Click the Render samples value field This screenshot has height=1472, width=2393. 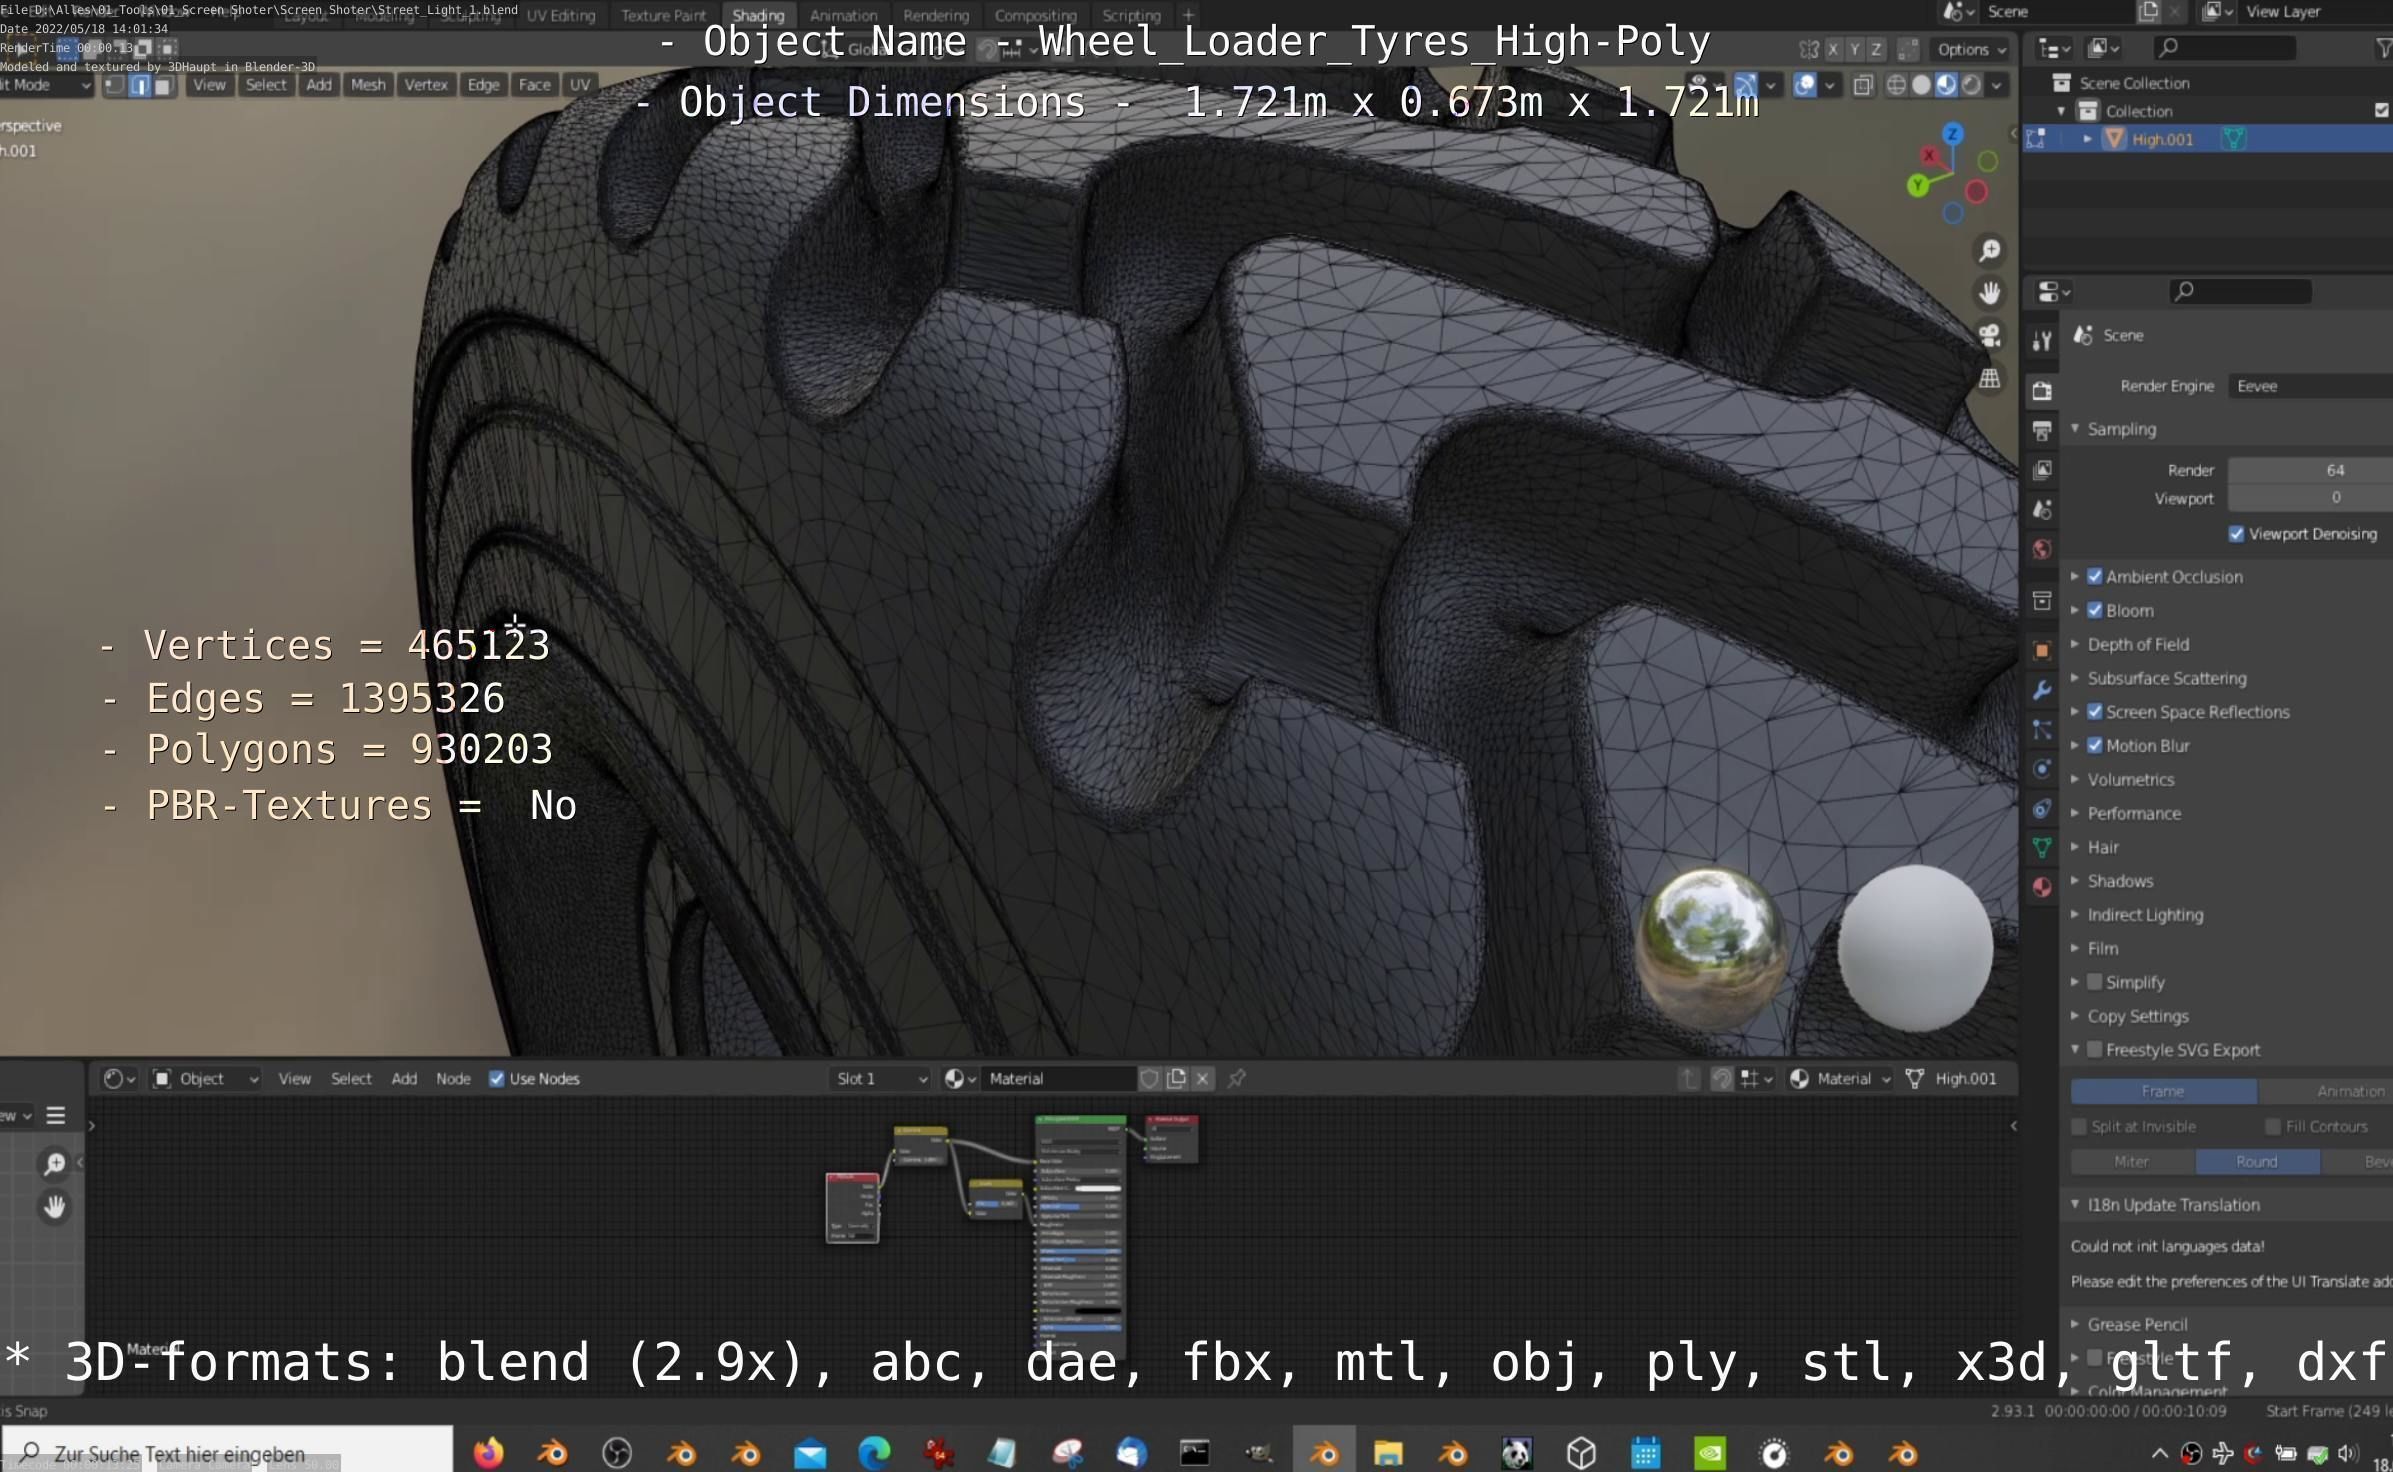(x=2310, y=470)
